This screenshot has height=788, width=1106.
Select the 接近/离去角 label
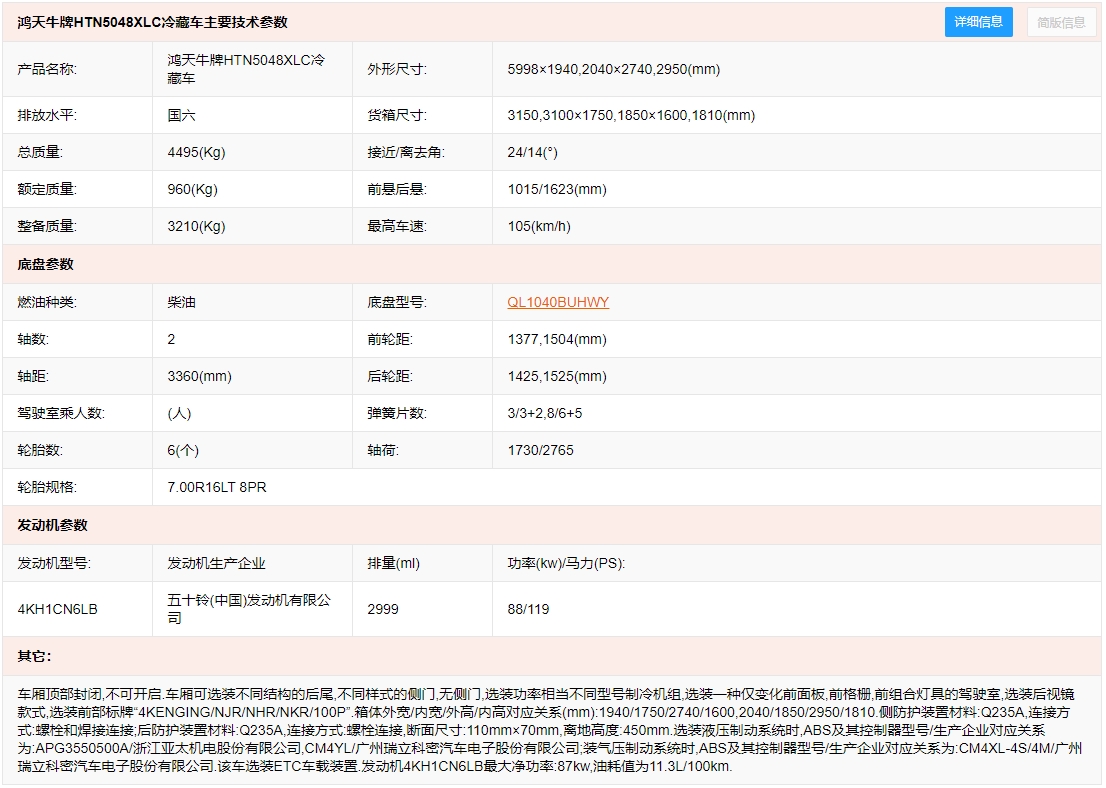tap(405, 152)
